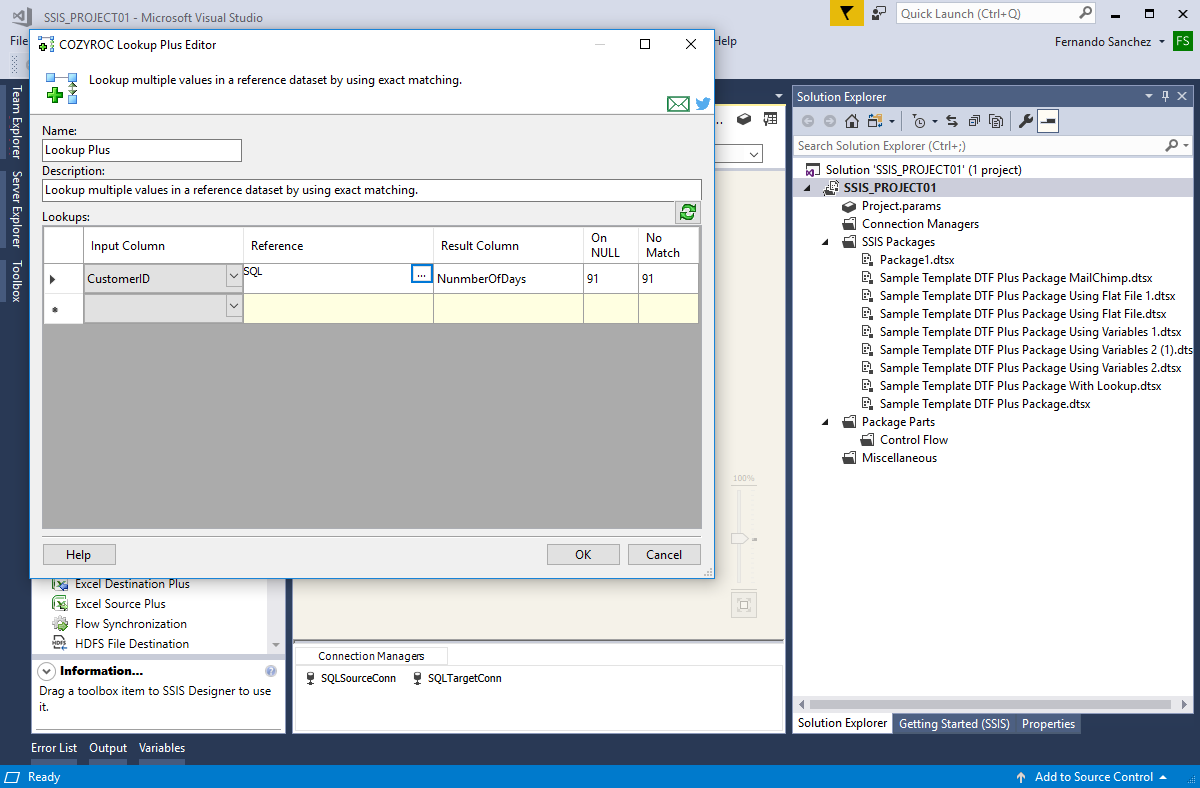
Task: Select Package1.dtsx in Solution Explorer
Action: pyautogui.click(x=917, y=260)
